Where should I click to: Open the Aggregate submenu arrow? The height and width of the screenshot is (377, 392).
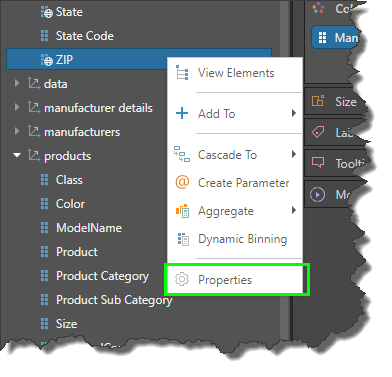(x=294, y=210)
